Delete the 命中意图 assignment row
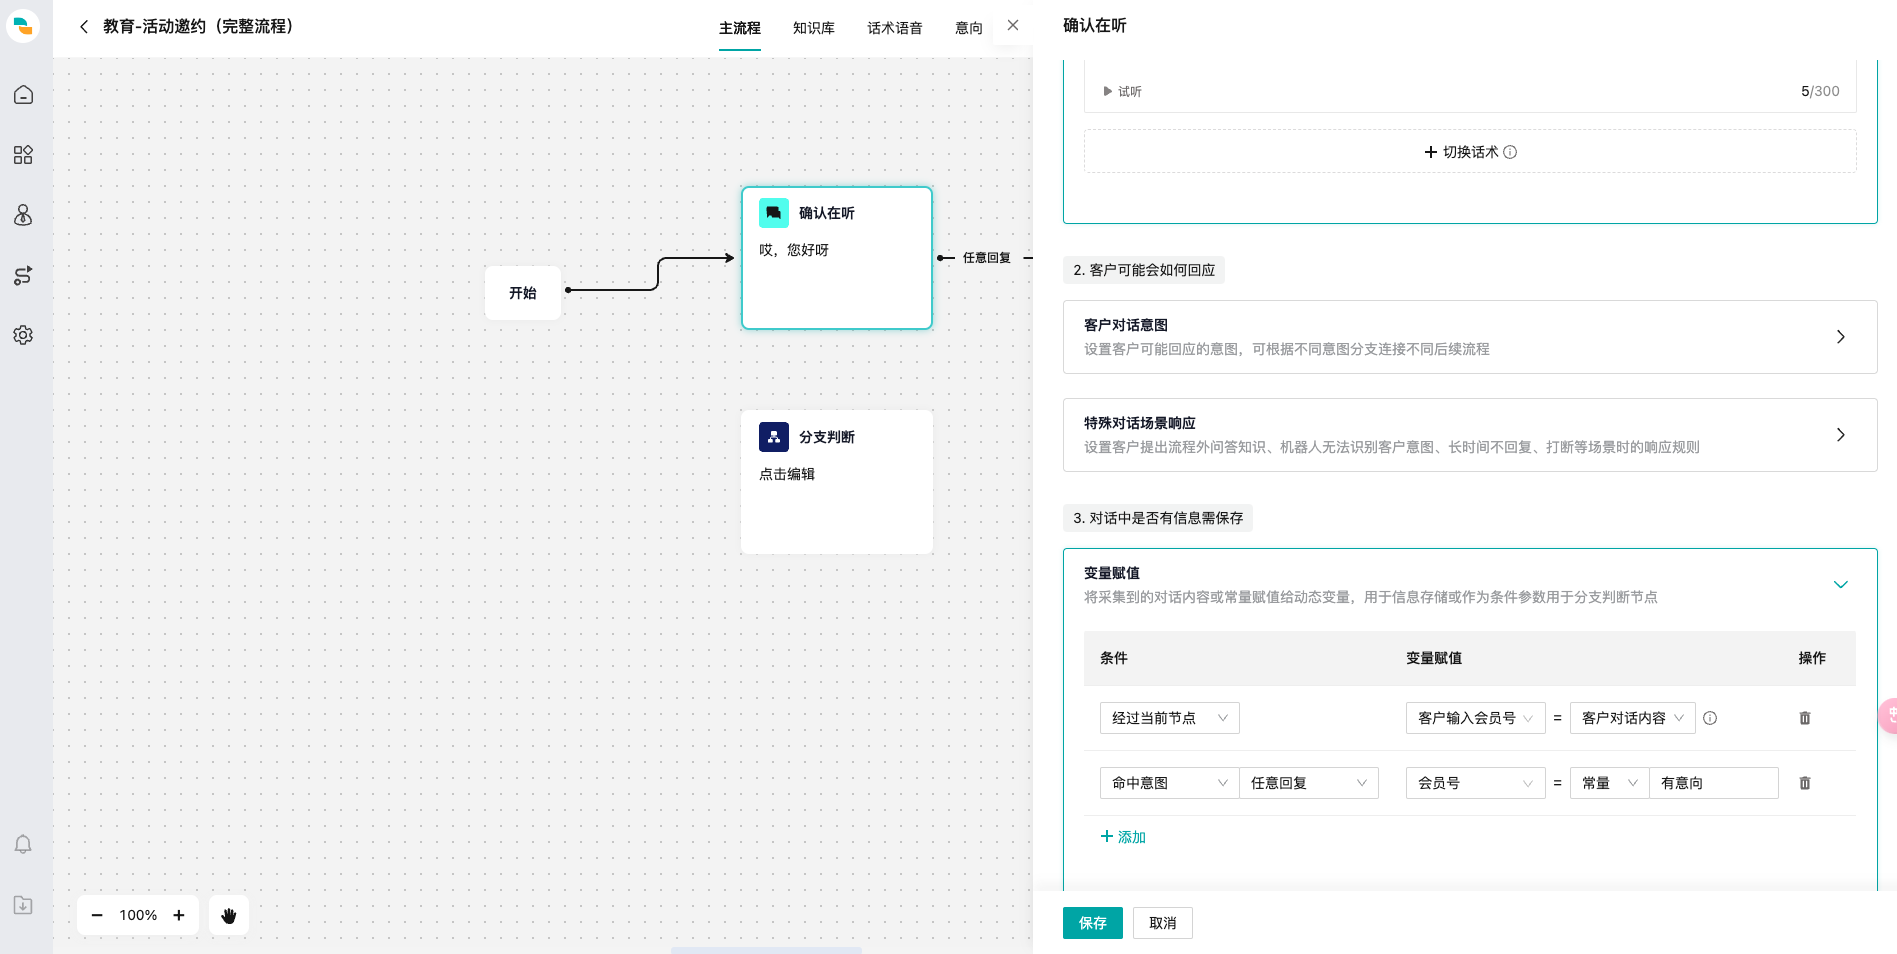Viewport: 1897px width, 954px height. click(x=1805, y=783)
